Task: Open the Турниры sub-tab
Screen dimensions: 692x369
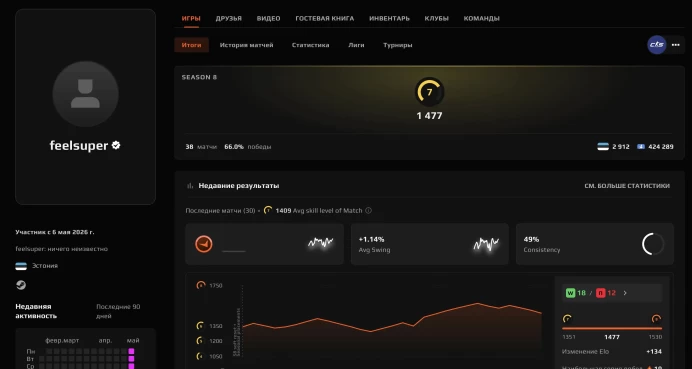Action: coord(398,45)
